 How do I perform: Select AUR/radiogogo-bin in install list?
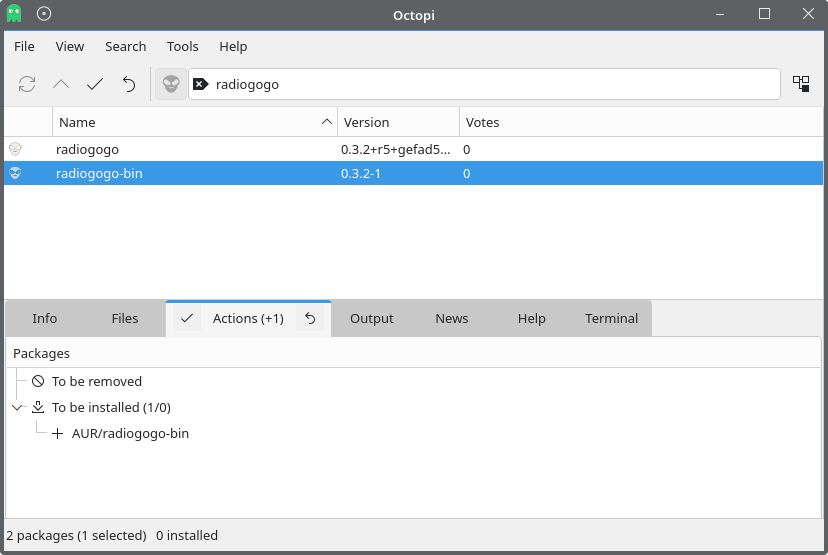pyautogui.click(x=130, y=434)
